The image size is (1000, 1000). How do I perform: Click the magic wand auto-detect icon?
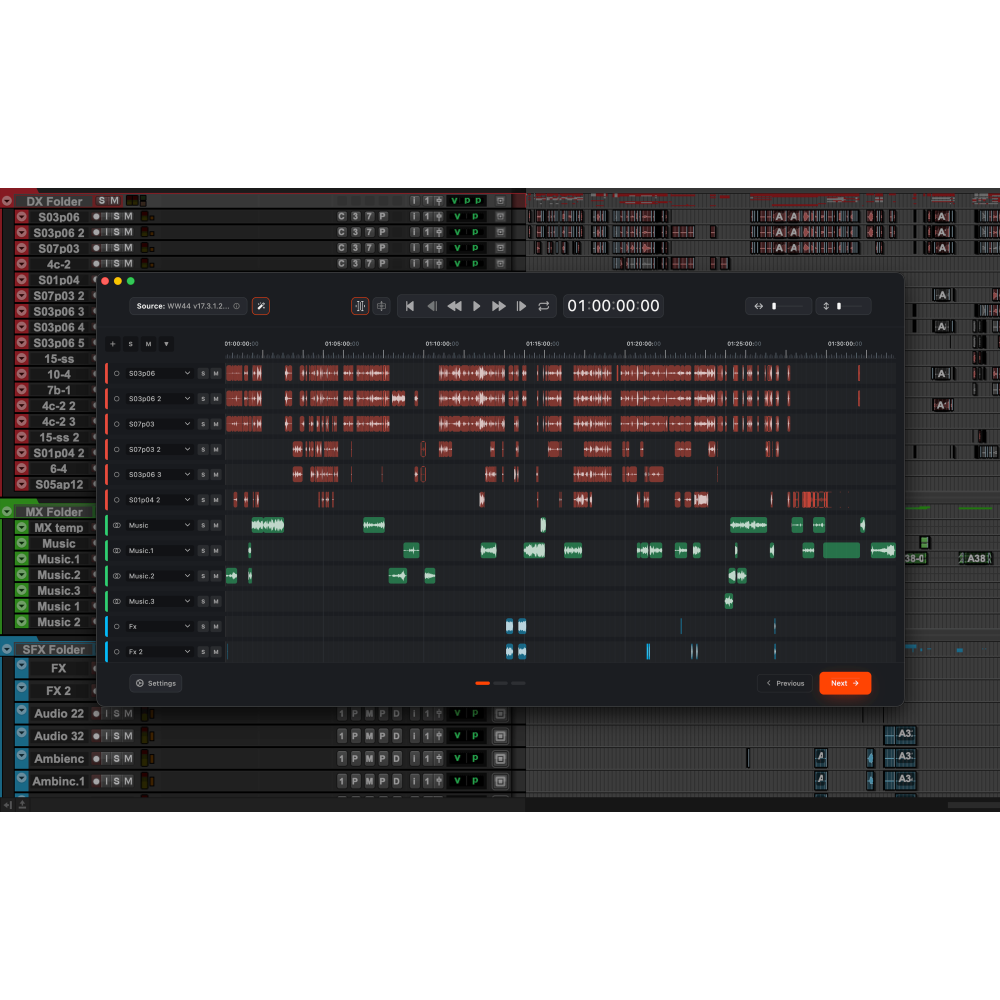click(x=261, y=306)
